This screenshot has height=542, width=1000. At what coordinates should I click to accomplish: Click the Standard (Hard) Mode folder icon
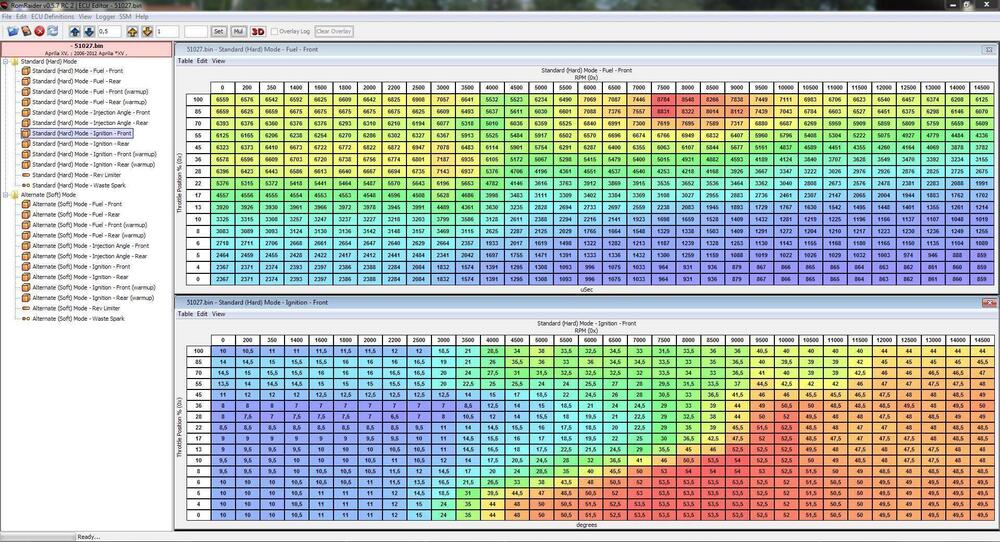coord(15,62)
